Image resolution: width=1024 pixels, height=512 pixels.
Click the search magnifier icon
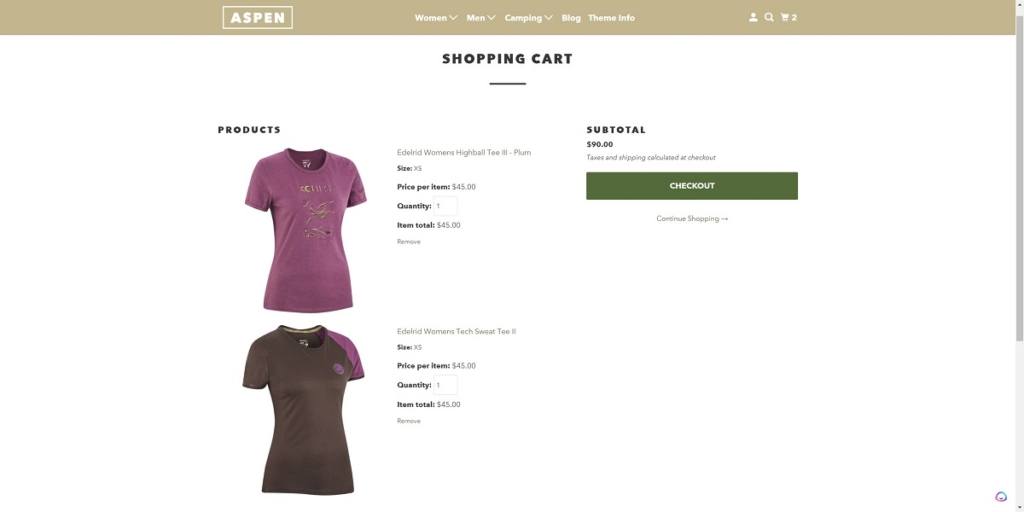coord(769,18)
